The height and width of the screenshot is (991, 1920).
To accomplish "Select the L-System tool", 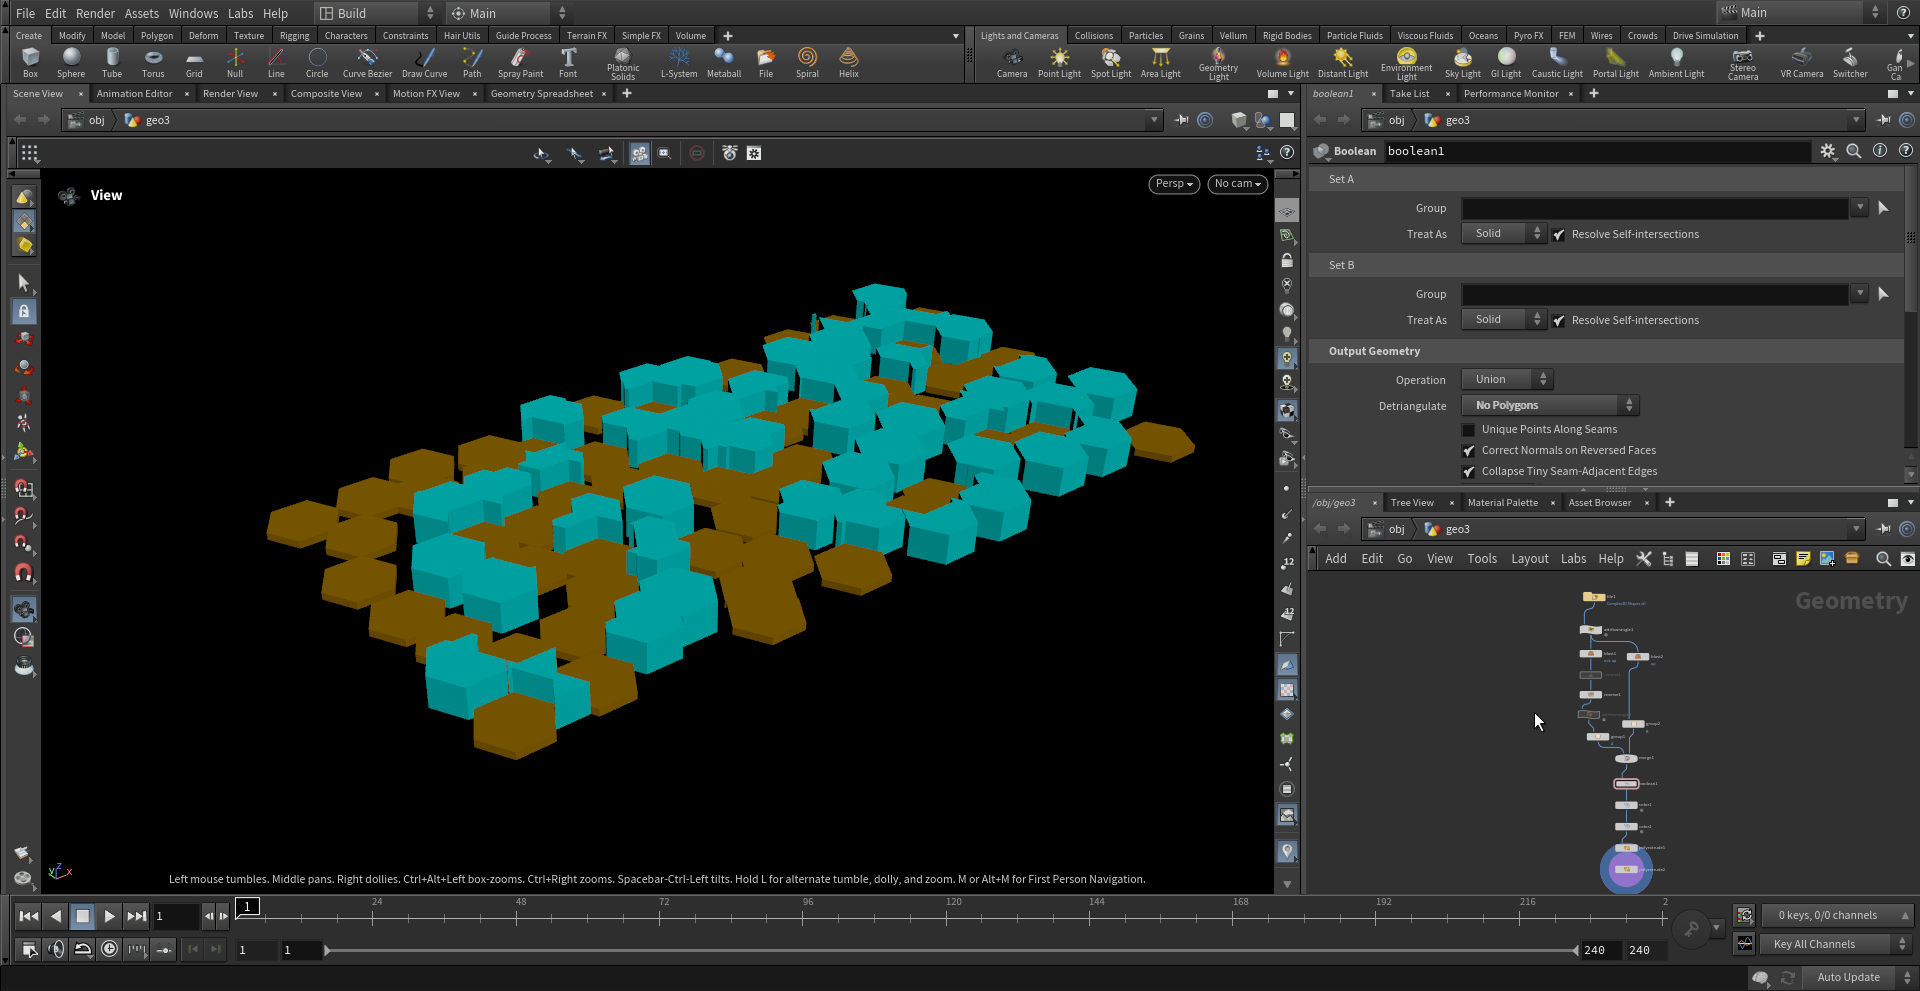I will click(x=679, y=62).
